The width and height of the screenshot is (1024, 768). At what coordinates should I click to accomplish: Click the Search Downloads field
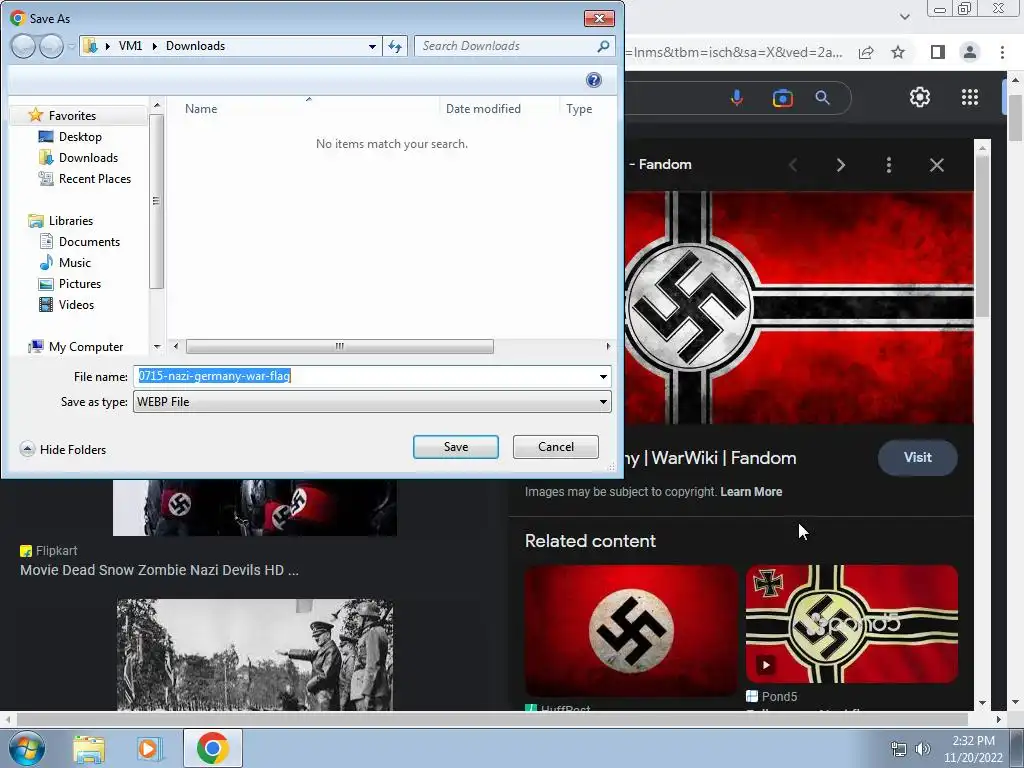pos(506,46)
